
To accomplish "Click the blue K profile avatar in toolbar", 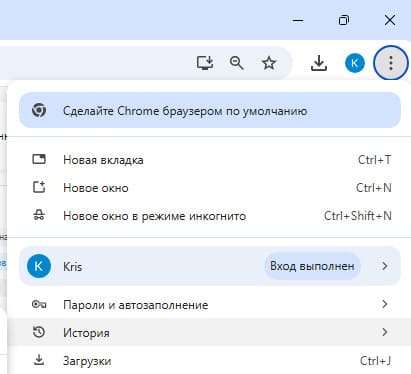I will pyautogui.click(x=355, y=63).
